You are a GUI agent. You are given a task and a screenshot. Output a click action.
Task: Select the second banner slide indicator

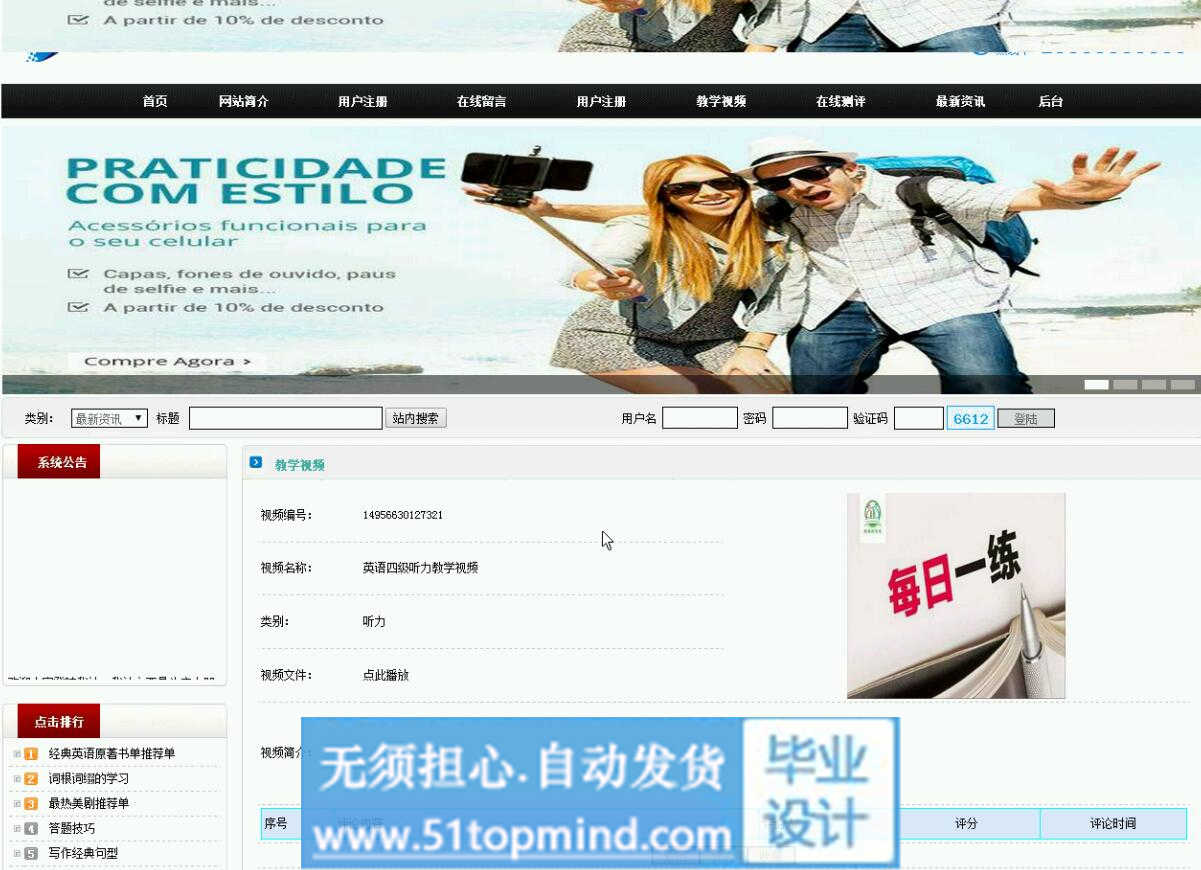click(x=1126, y=385)
